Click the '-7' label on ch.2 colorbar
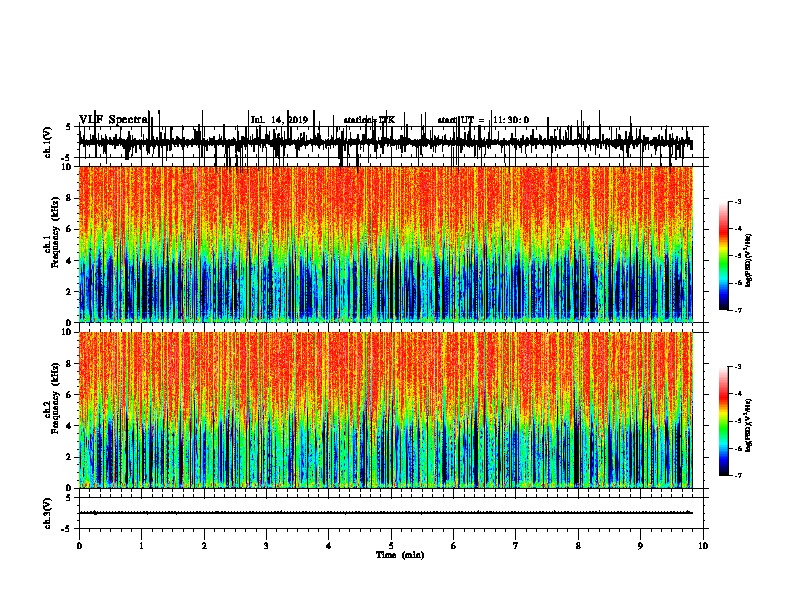The image size is (792, 612). (738, 475)
